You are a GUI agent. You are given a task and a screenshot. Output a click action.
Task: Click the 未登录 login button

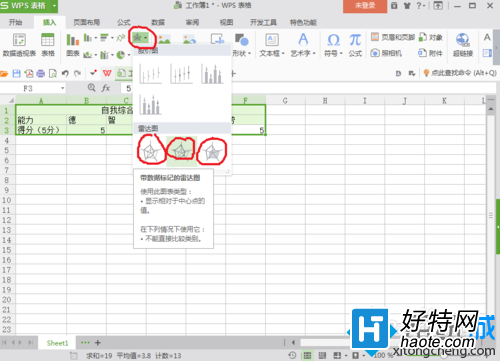pyautogui.click(x=365, y=6)
